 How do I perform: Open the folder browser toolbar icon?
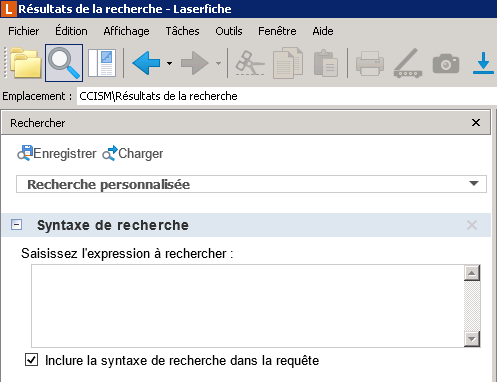pos(26,63)
